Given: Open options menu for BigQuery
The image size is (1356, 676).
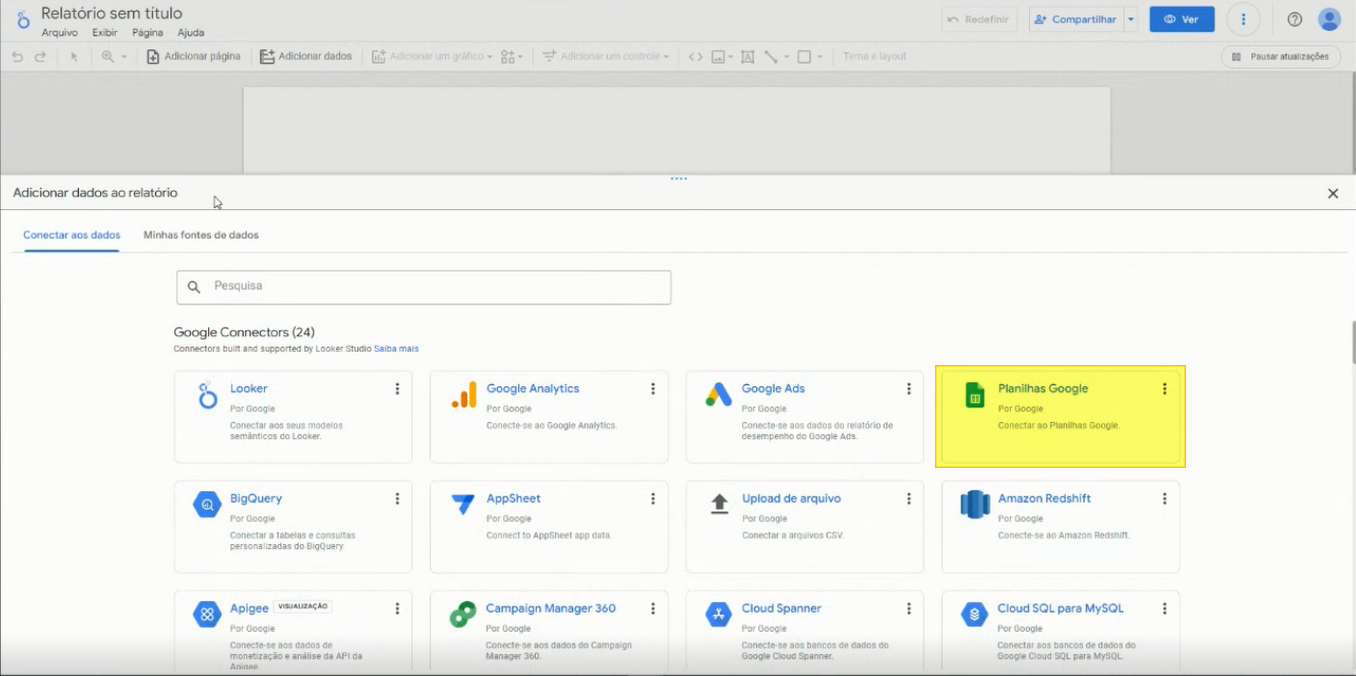Looking at the screenshot, I should tap(397, 499).
